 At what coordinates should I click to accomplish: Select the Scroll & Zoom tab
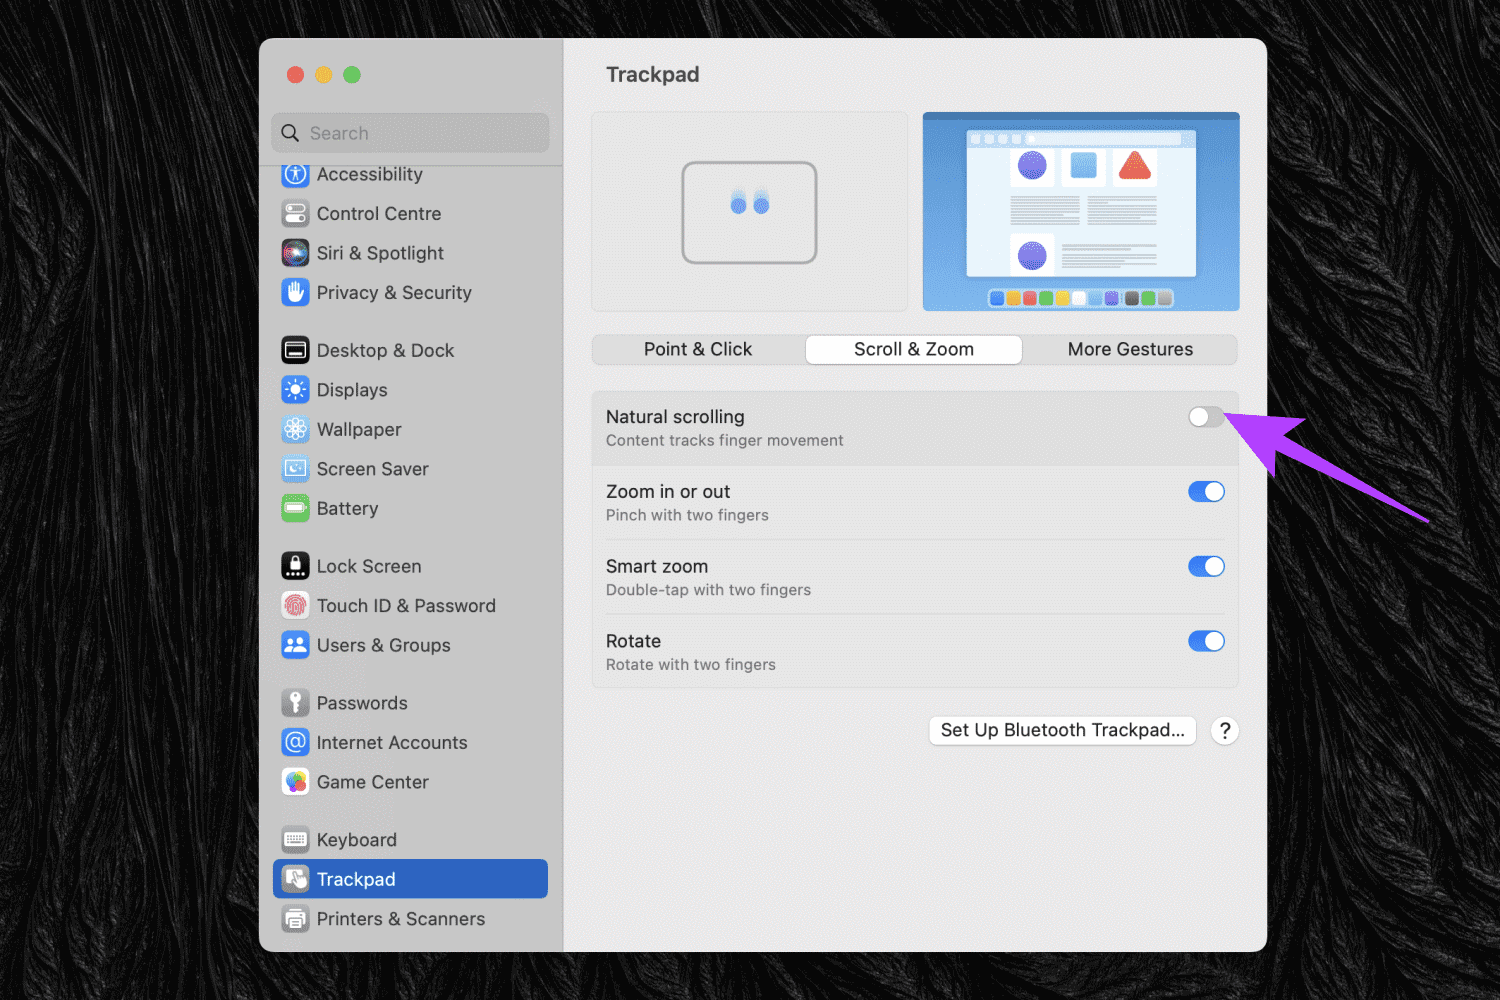[x=913, y=350]
